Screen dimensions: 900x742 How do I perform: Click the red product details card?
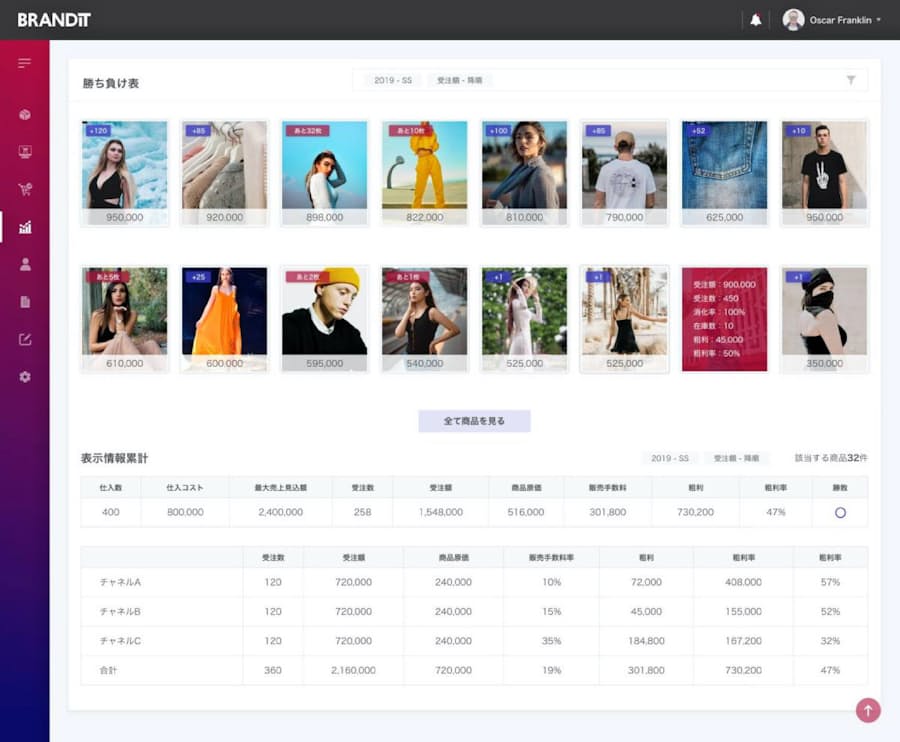[724, 318]
